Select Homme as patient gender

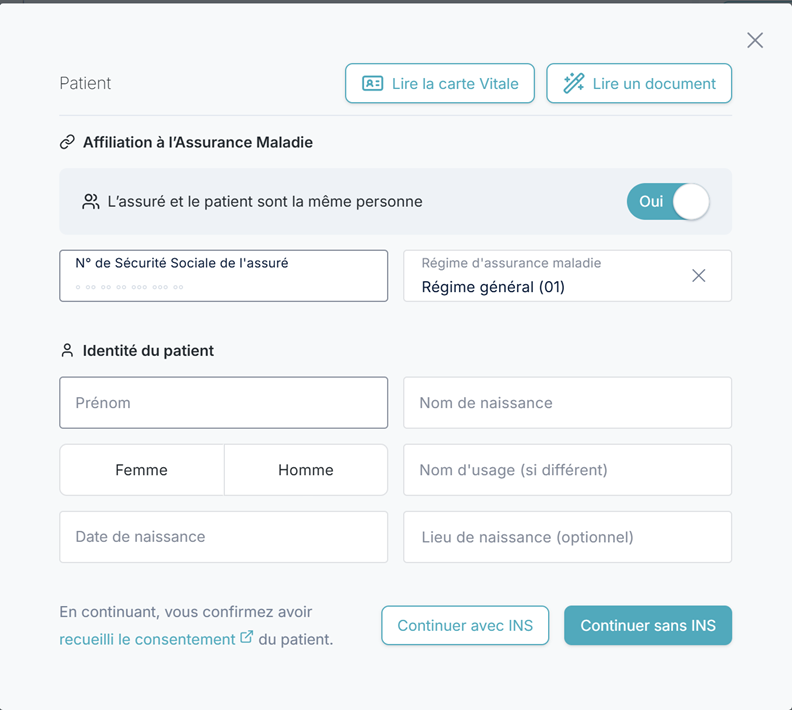tap(306, 470)
